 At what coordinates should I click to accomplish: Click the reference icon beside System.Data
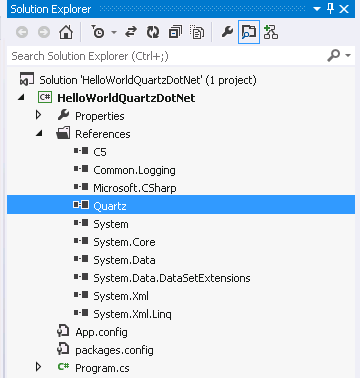coord(81,258)
